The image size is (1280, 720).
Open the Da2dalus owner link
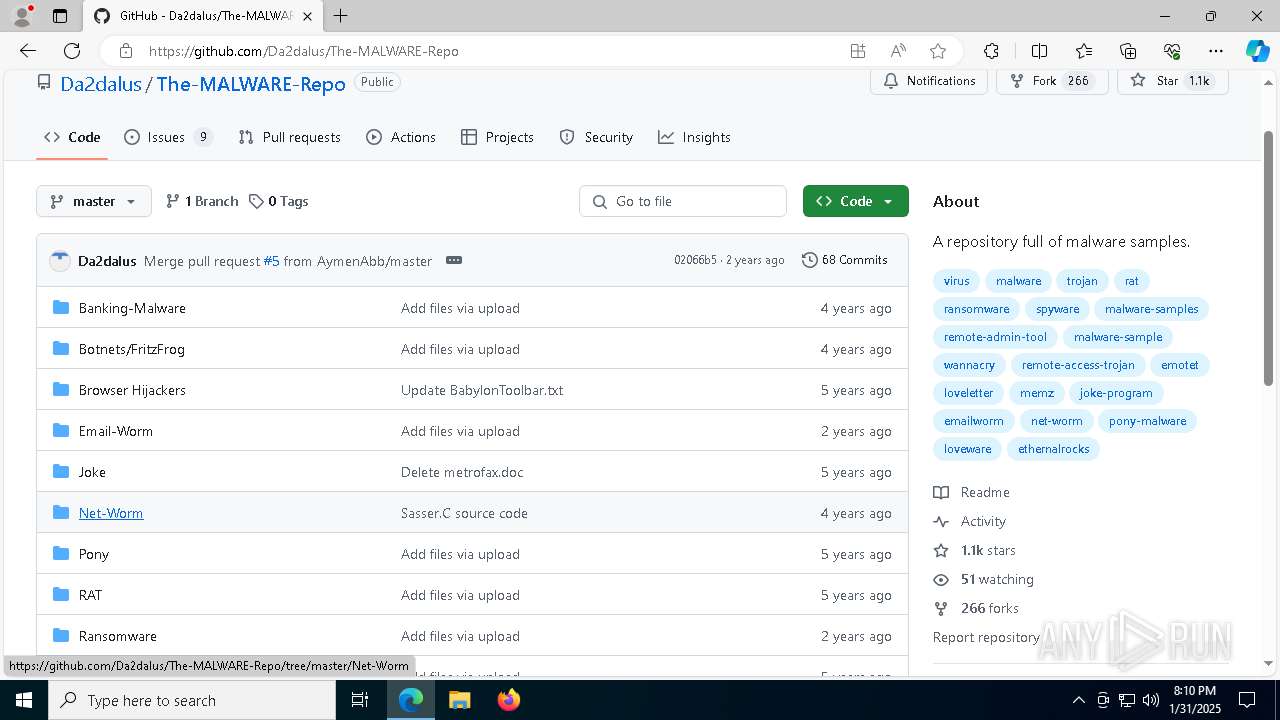point(101,84)
